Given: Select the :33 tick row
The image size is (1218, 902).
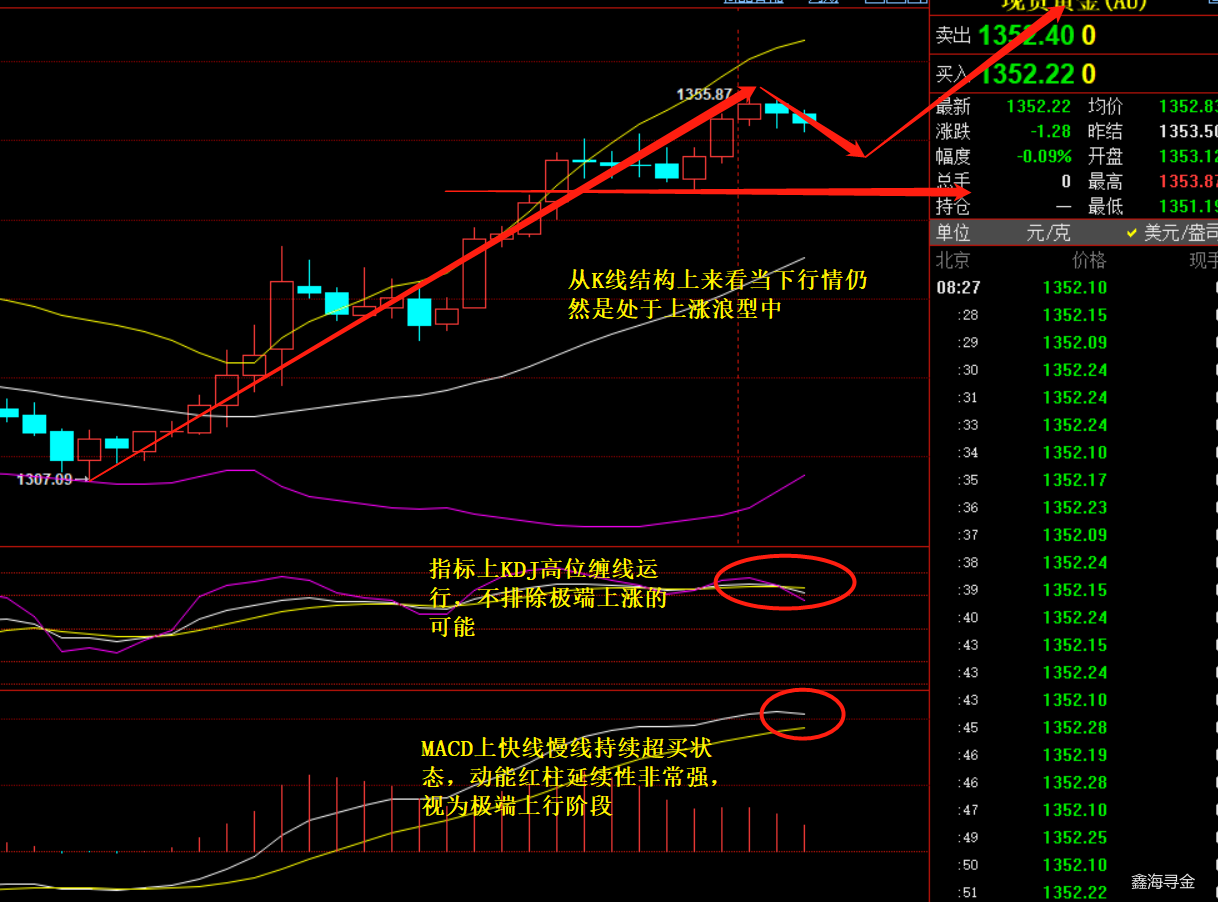Looking at the screenshot, I should tap(1074, 425).
